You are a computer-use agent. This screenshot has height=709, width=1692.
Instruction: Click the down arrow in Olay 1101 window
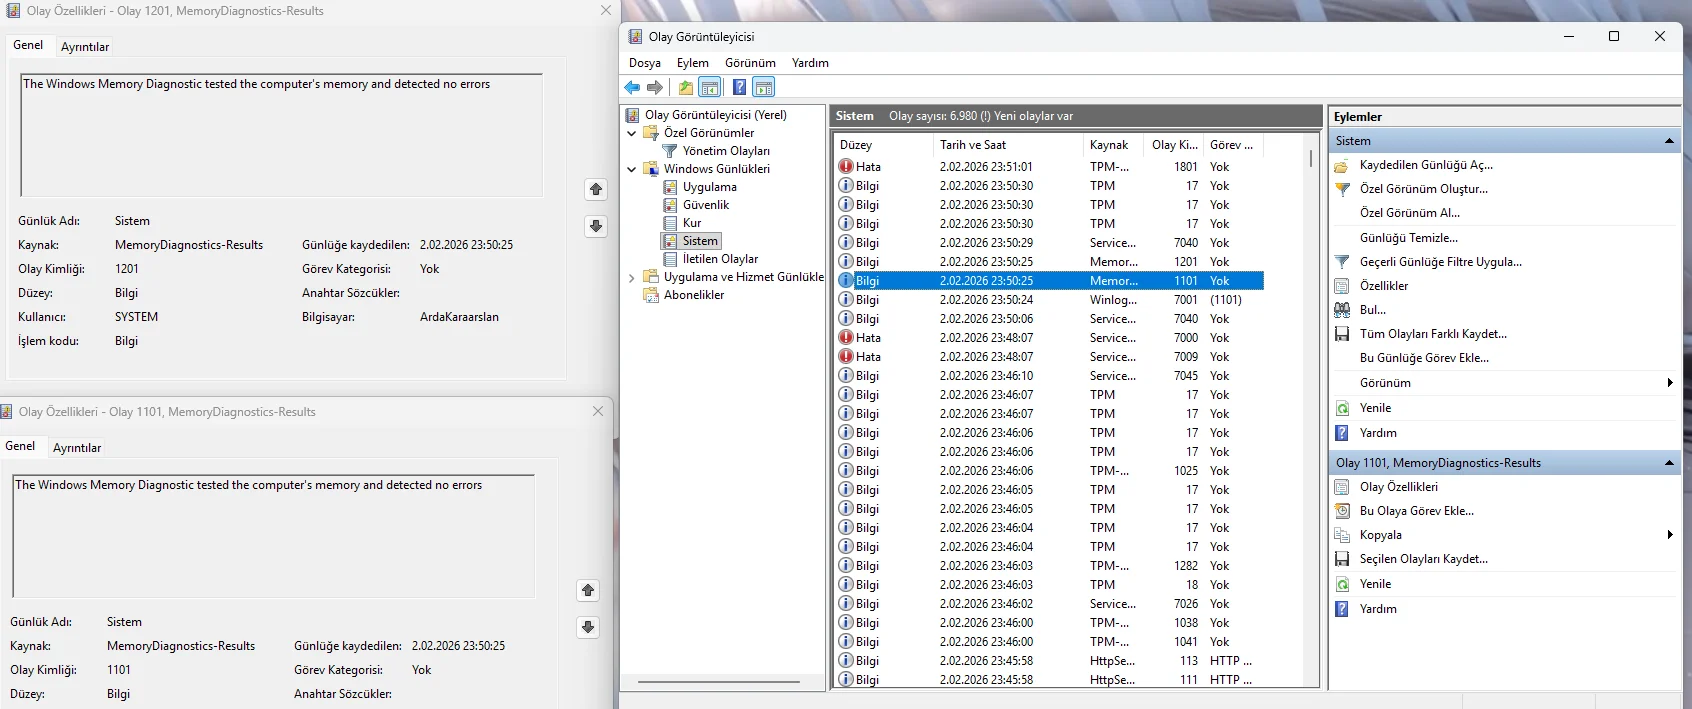coord(588,627)
